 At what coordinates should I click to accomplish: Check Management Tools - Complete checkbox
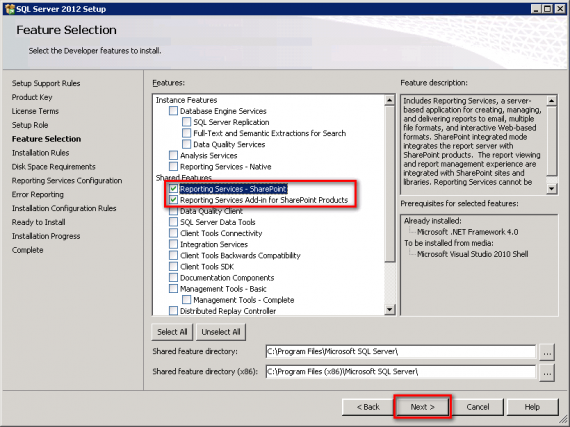(186, 300)
